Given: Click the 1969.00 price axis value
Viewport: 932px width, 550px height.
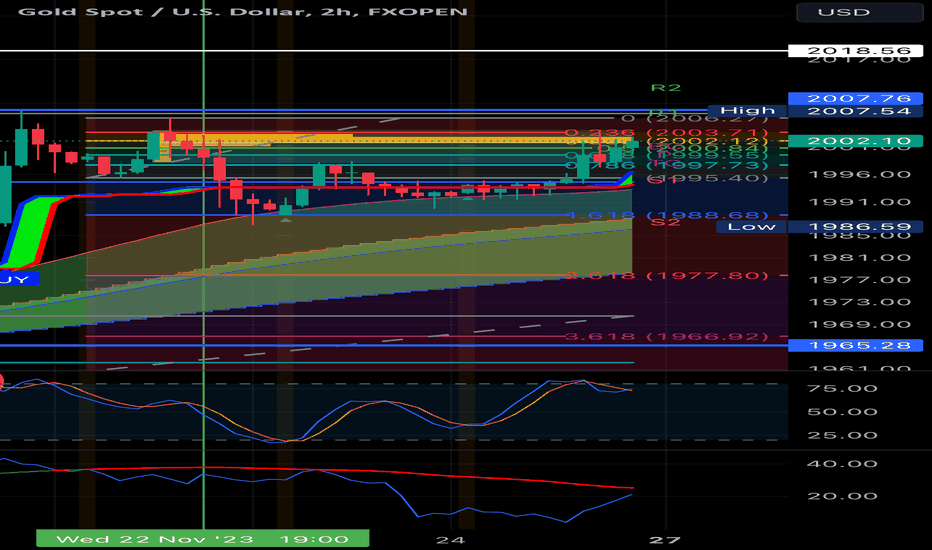Looking at the screenshot, I should coord(859,325).
